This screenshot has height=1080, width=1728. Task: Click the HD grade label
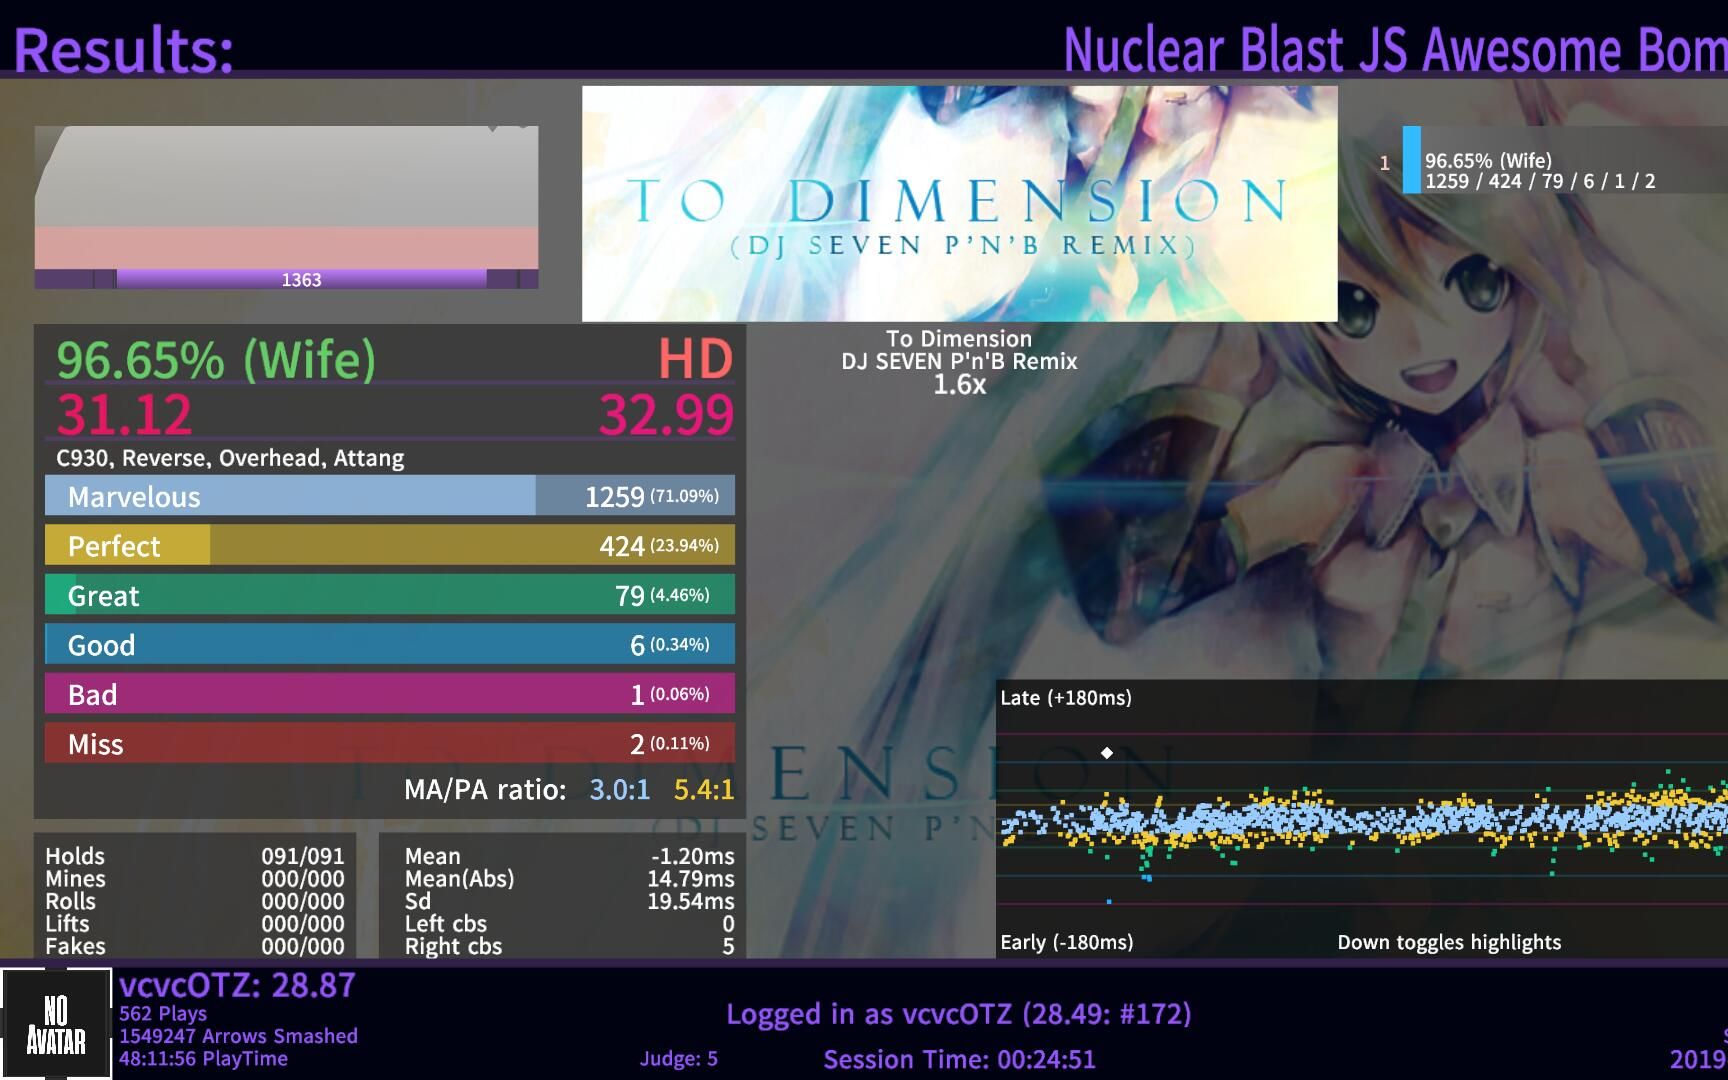[x=696, y=358]
